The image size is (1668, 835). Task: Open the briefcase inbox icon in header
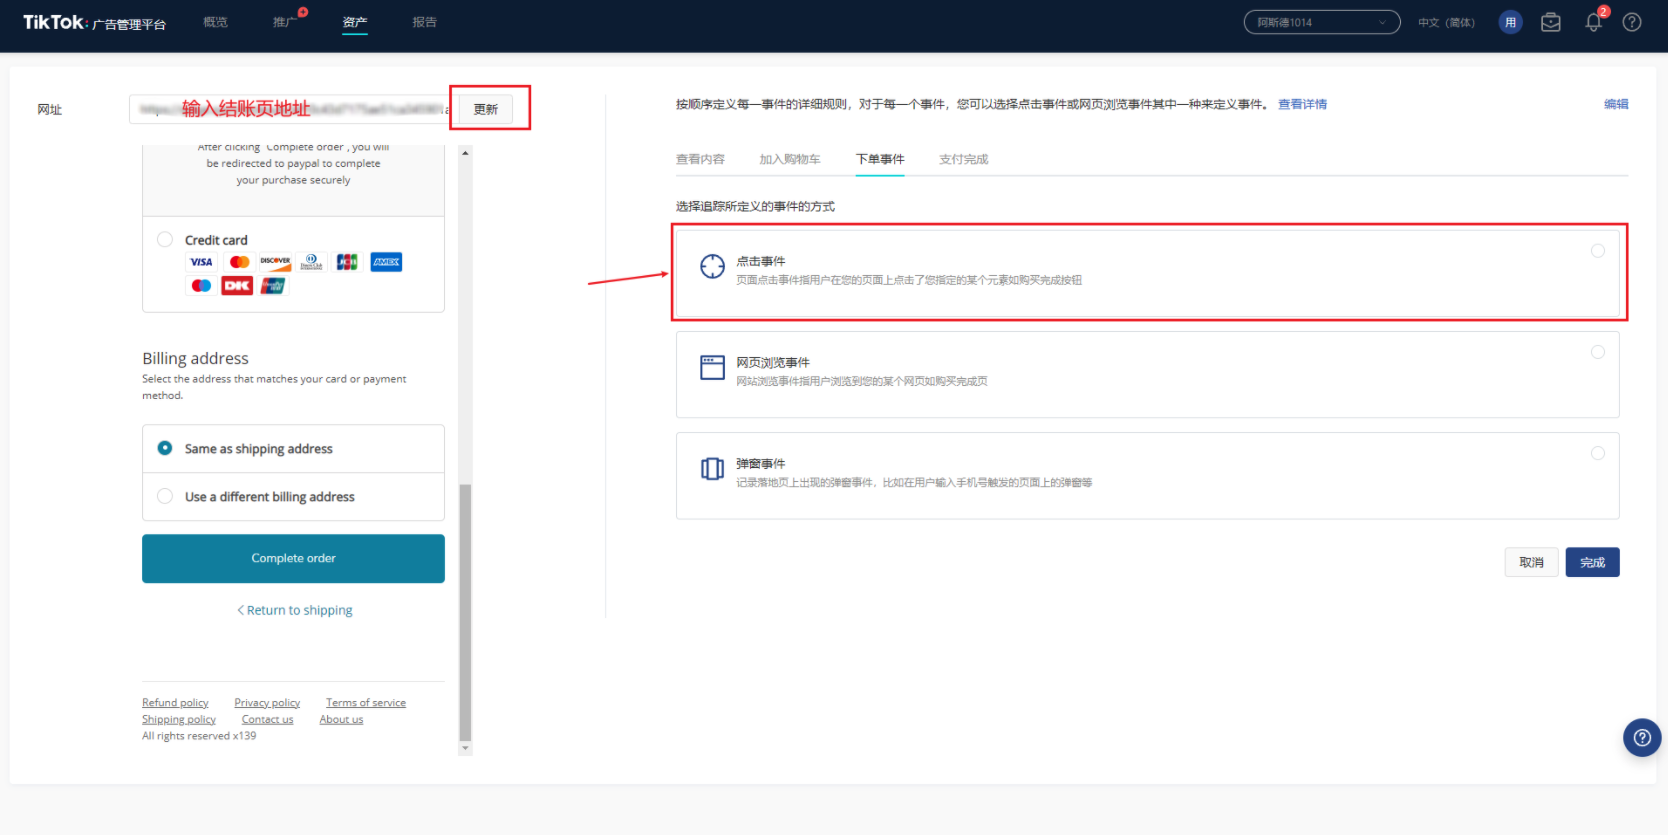[x=1550, y=22]
